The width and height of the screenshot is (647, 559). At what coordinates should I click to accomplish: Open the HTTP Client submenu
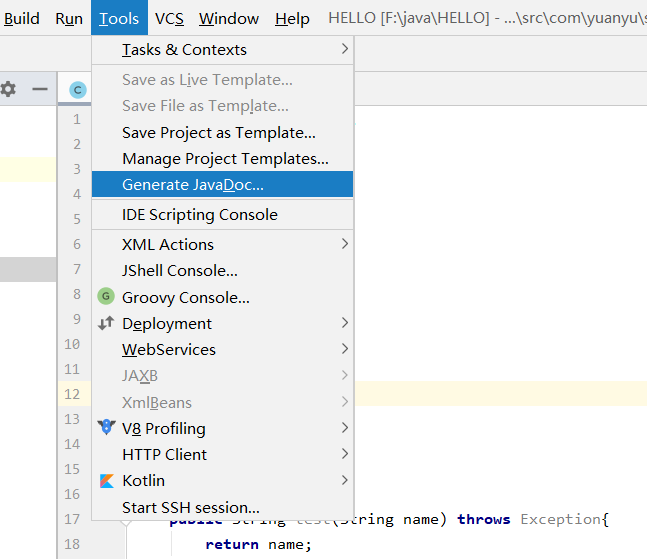tap(164, 455)
